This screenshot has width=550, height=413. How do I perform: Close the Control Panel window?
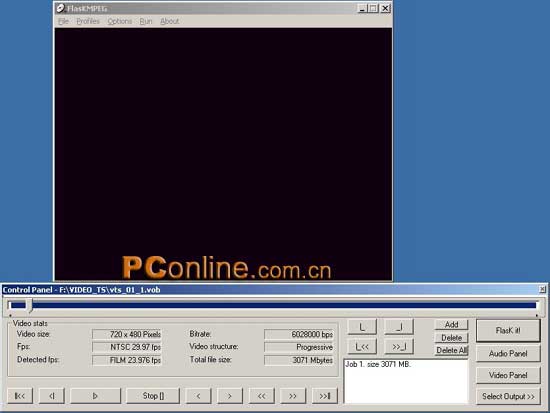(x=542, y=289)
